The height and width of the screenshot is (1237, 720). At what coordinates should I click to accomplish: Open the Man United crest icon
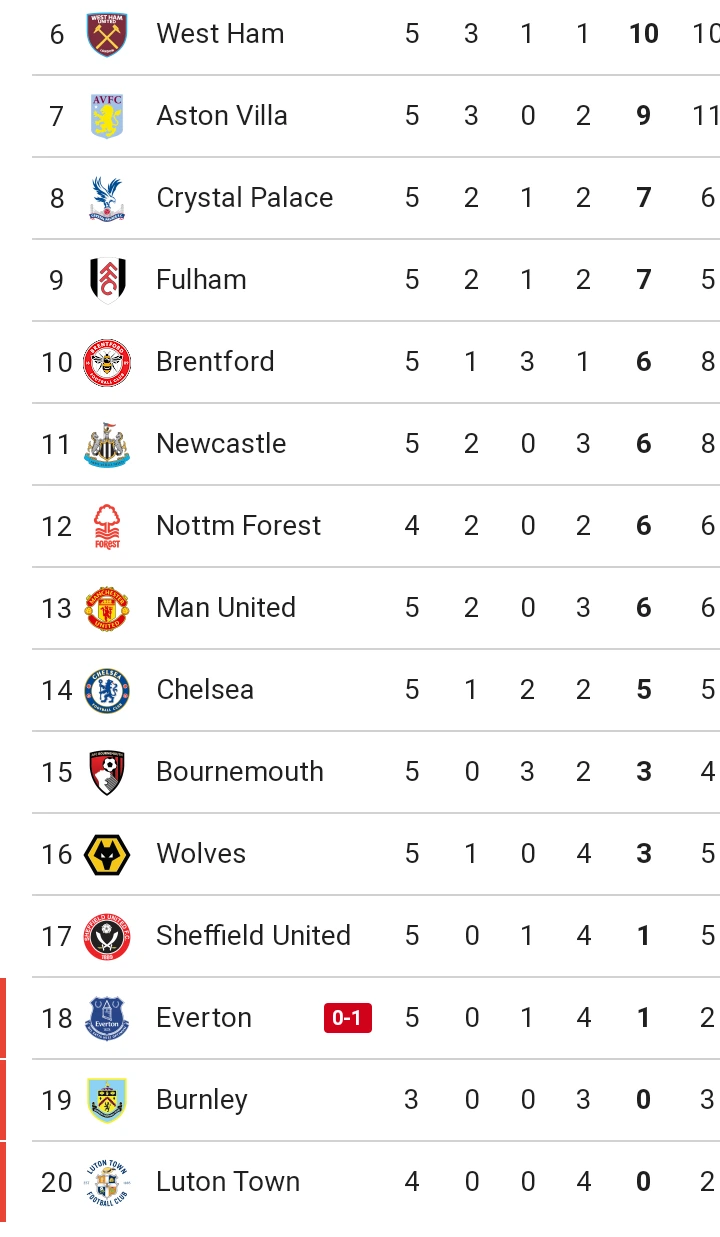point(107,608)
